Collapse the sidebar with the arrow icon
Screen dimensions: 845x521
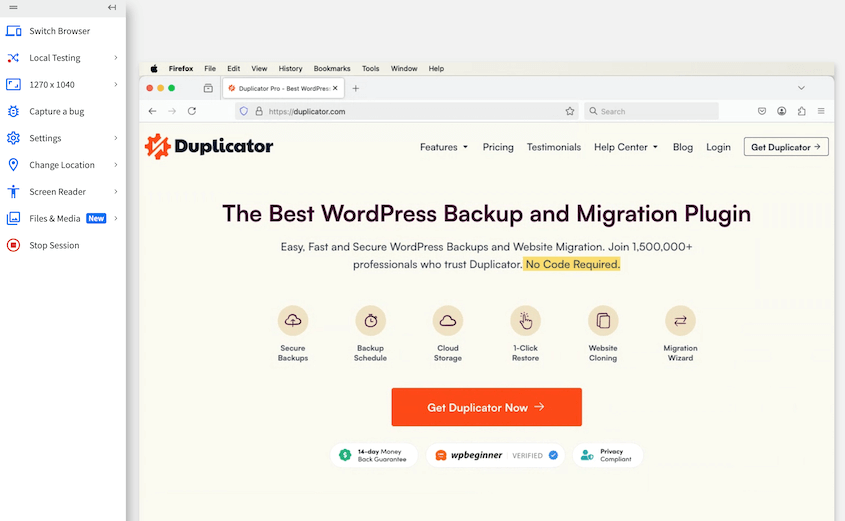point(112,8)
